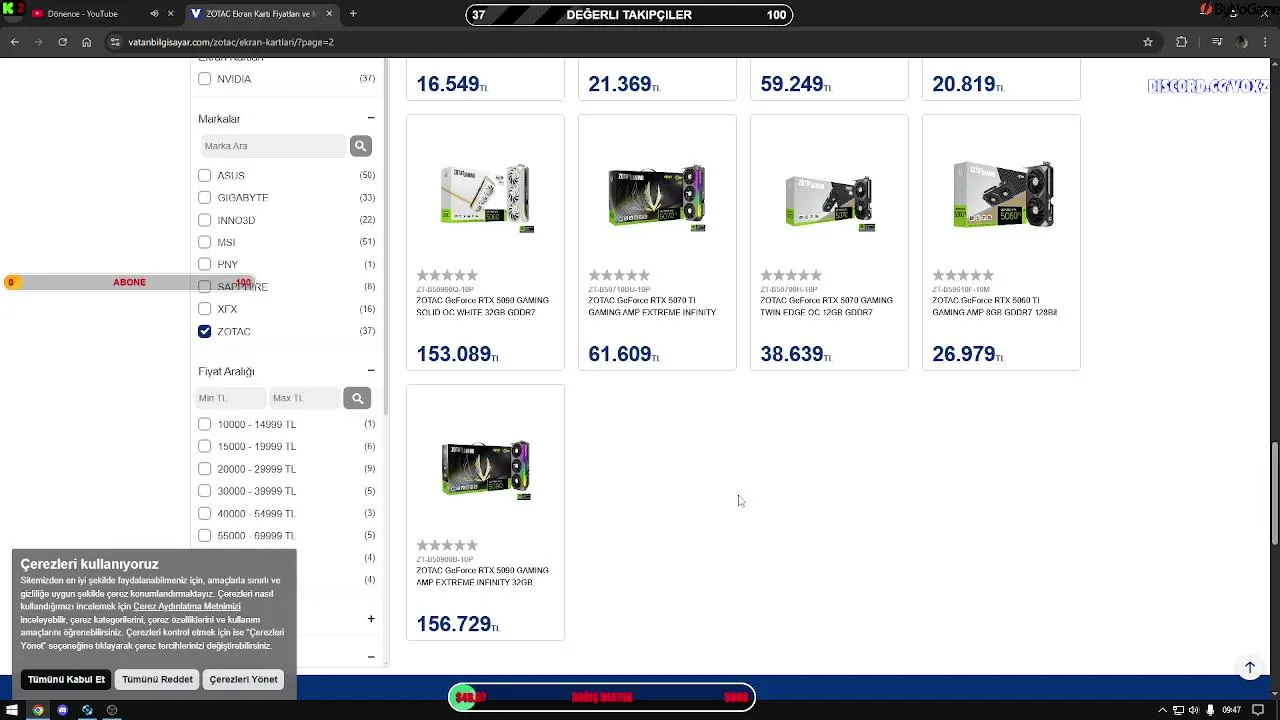
Task: Open the Chrome three-dot menu
Action: [1266, 42]
